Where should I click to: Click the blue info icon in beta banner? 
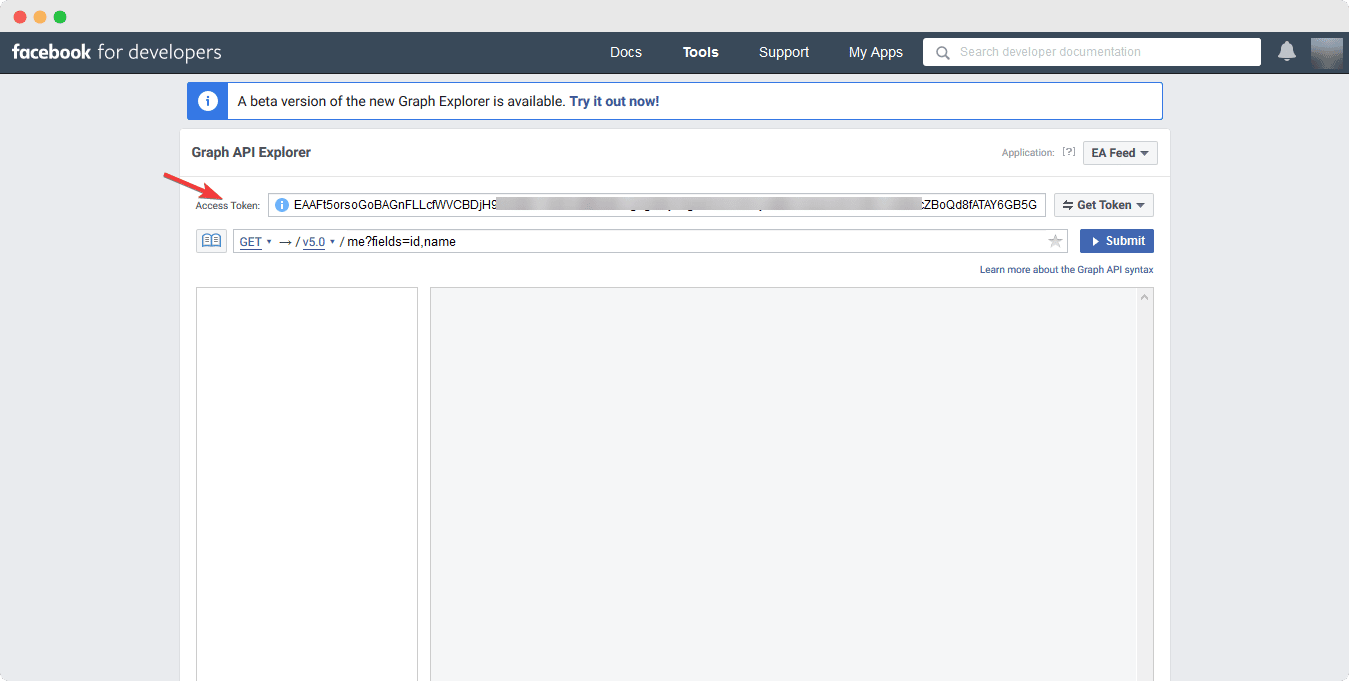tap(208, 101)
